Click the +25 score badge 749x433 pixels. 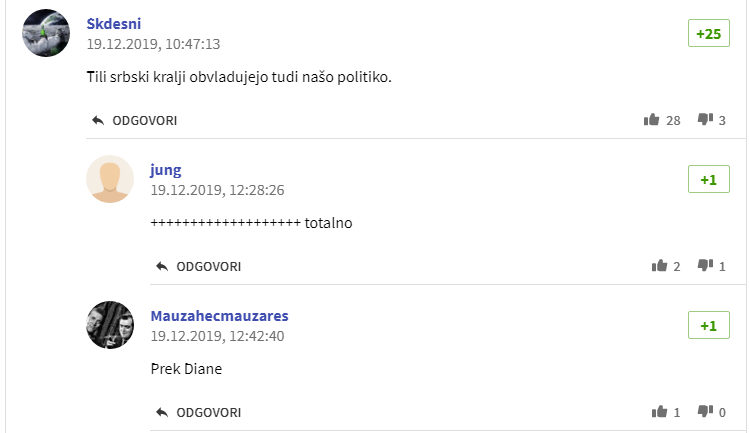(x=708, y=34)
